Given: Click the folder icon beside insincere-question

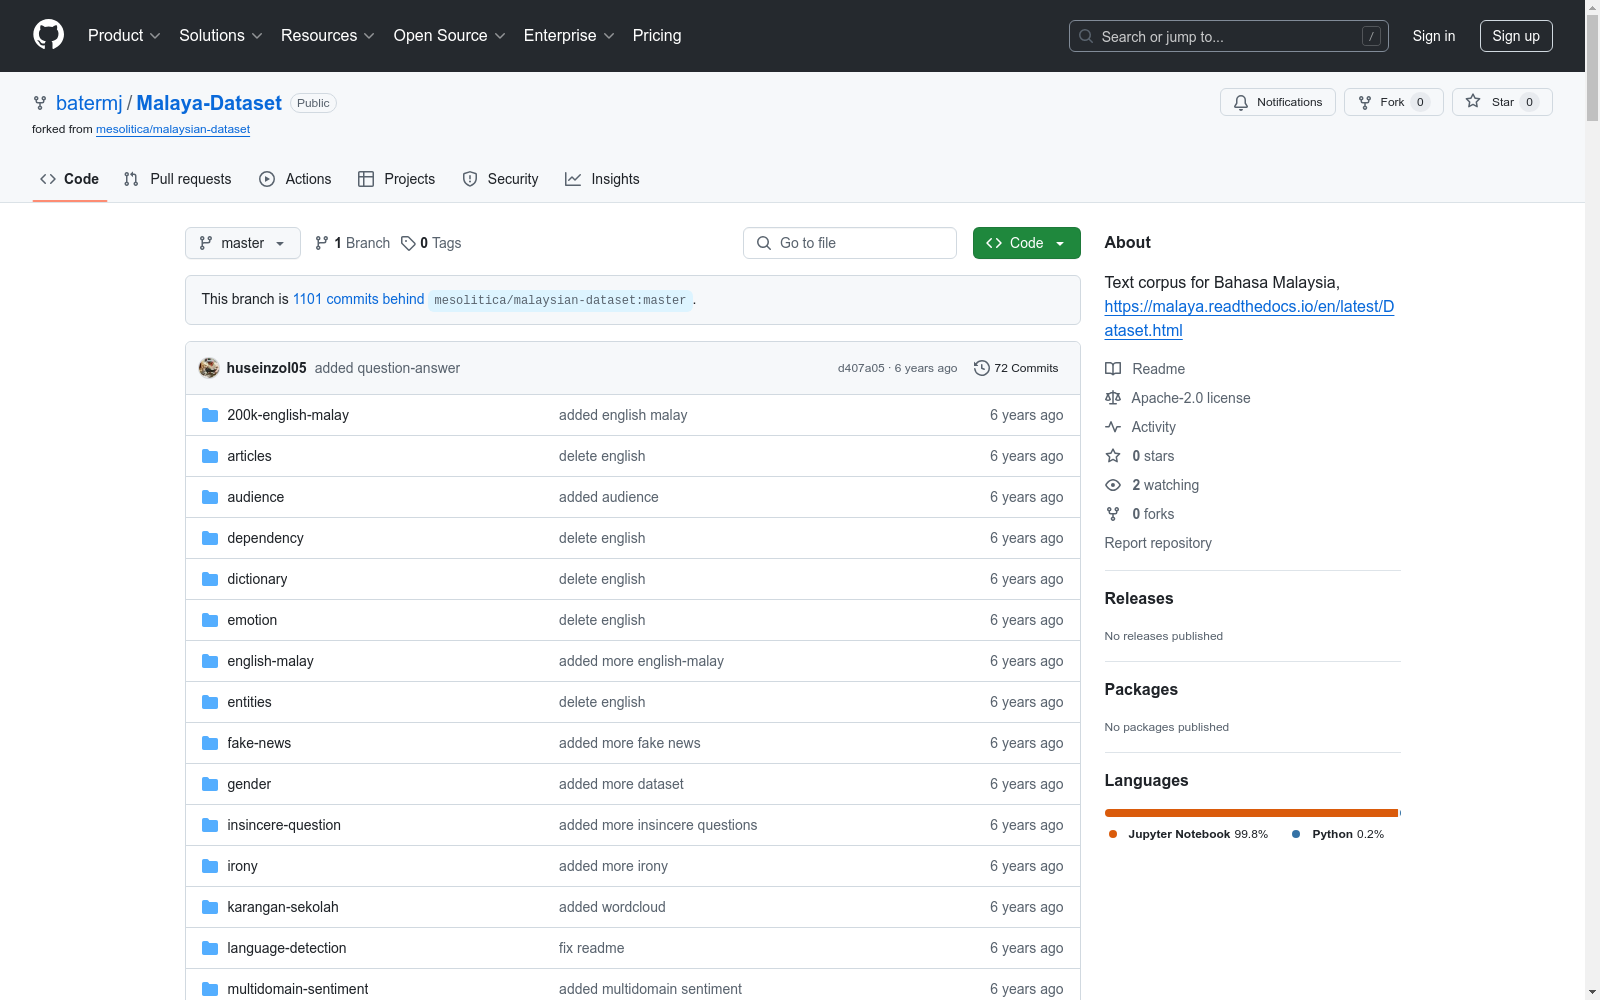Looking at the screenshot, I should (x=210, y=825).
